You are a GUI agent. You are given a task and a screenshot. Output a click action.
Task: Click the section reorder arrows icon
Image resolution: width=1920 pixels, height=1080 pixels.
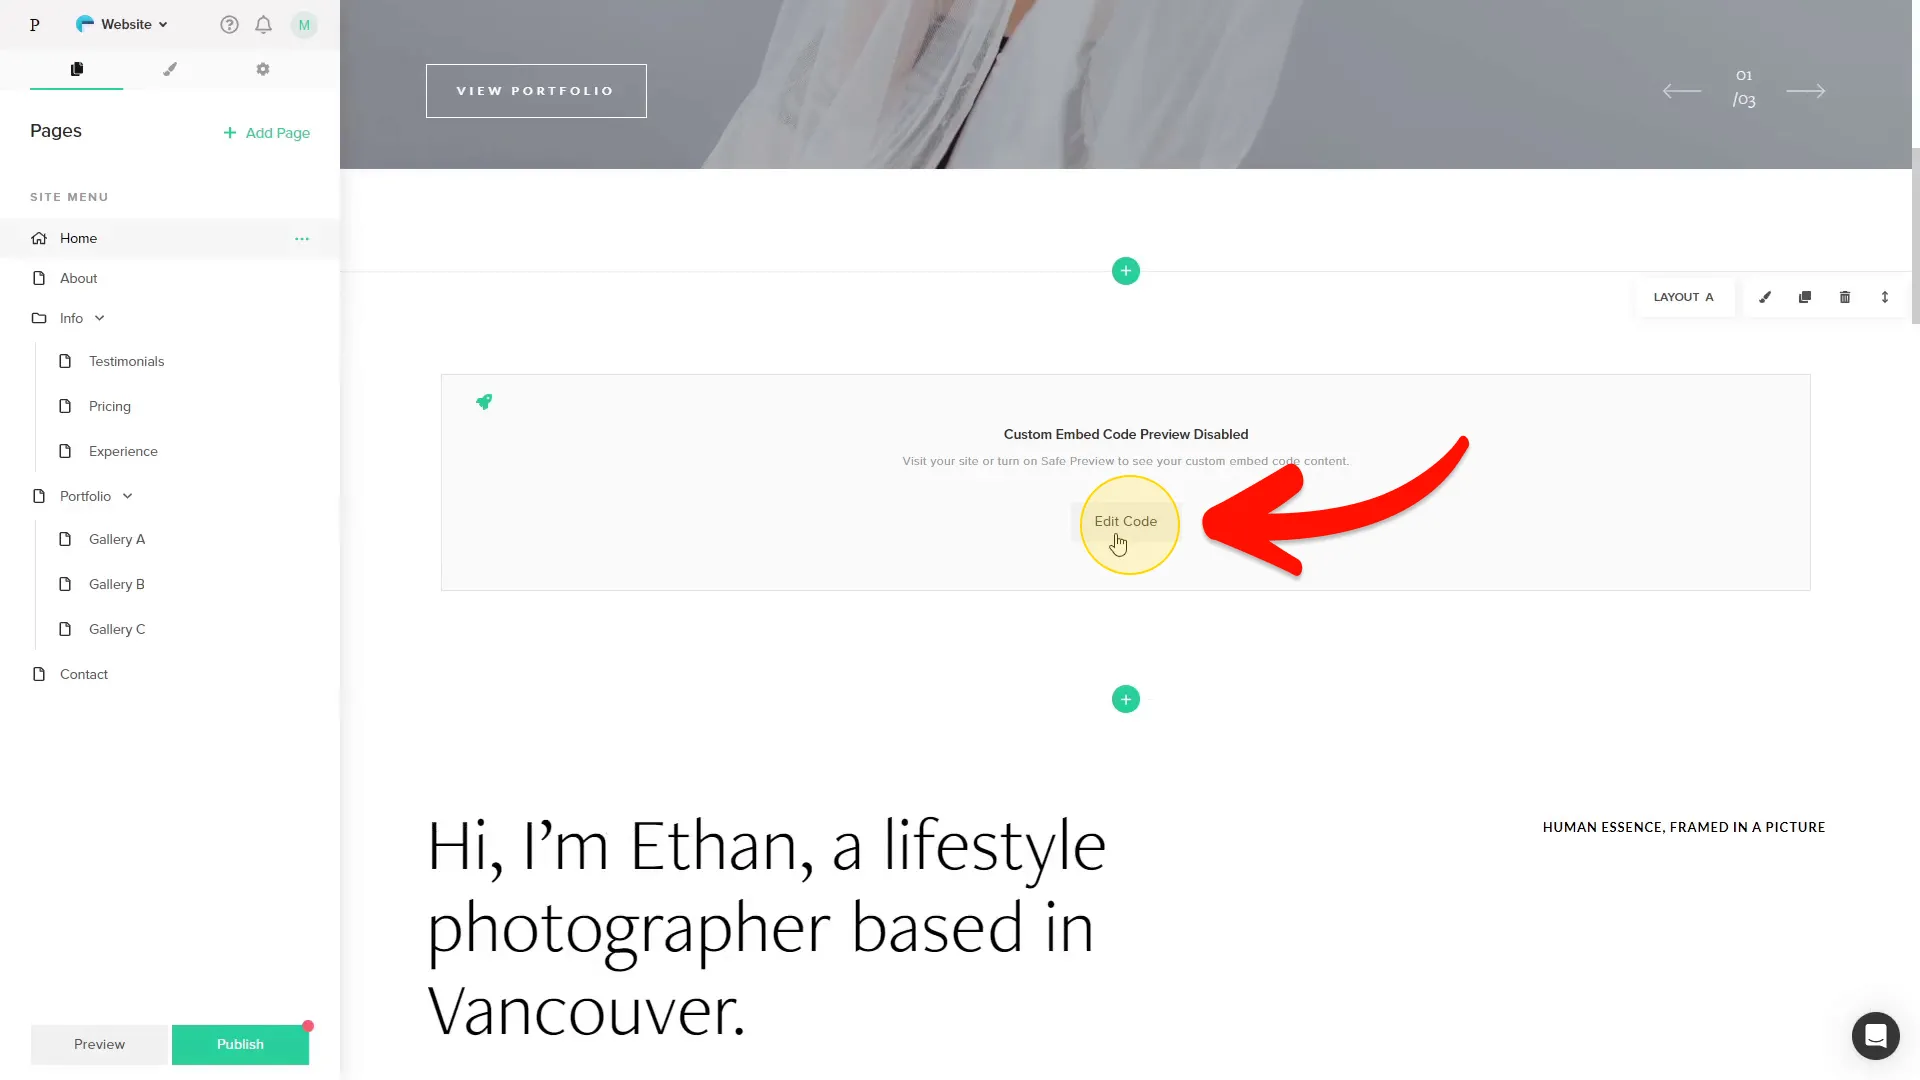point(1885,297)
